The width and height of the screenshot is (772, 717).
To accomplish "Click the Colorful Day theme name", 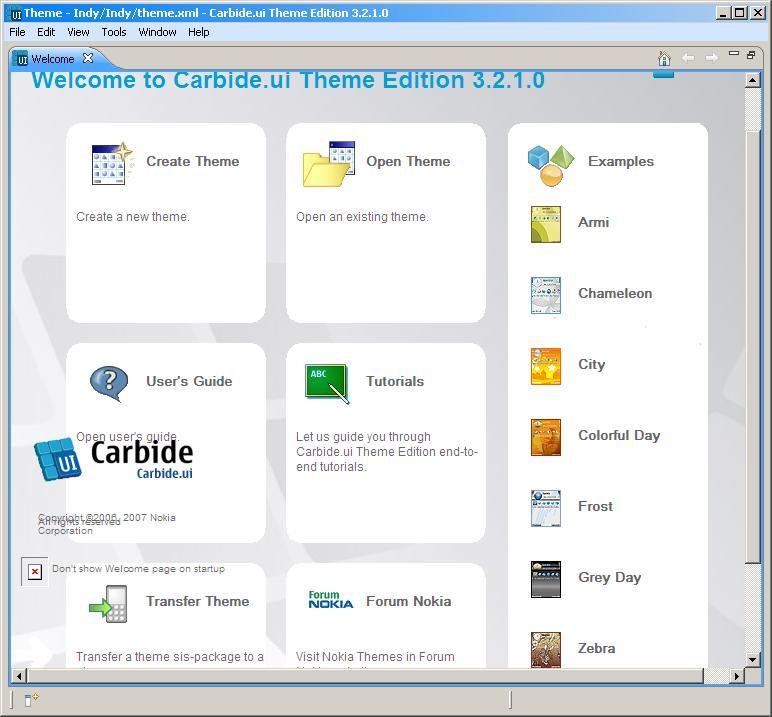I will [x=619, y=436].
